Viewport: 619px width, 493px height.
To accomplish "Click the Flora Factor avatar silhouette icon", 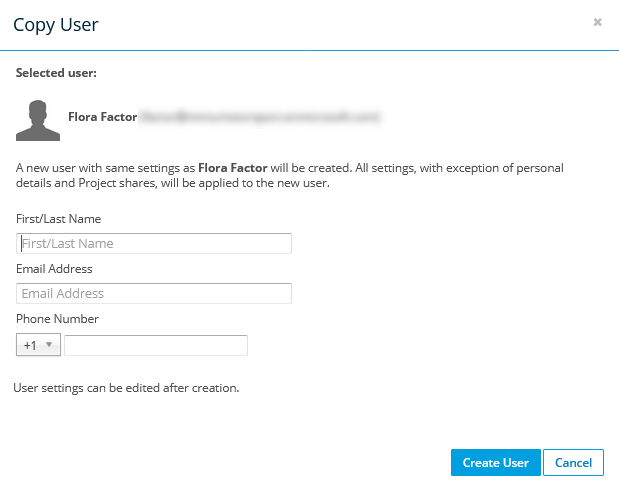I will (x=38, y=120).
